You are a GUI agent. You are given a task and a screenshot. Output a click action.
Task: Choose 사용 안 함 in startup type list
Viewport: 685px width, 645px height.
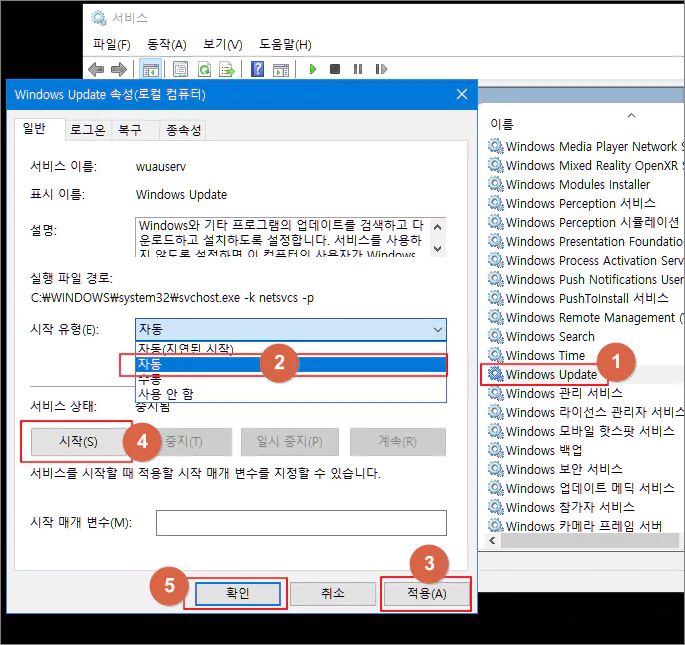click(x=291, y=394)
